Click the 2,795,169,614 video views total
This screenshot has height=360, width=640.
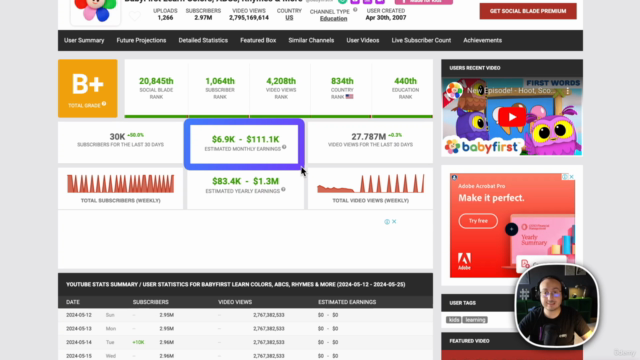[249, 18]
